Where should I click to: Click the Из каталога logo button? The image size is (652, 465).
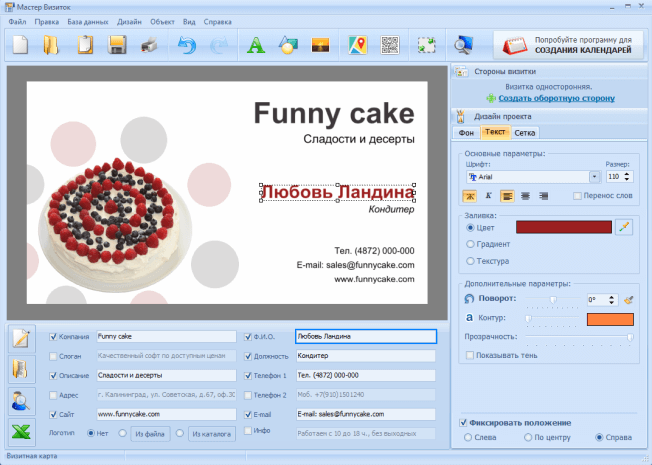pos(212,434)
